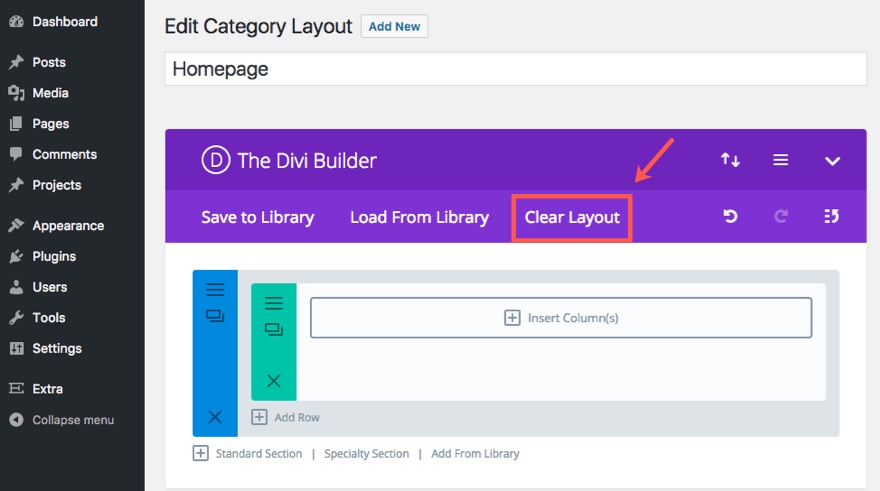Image resolution: width=880 pixels, height=491 pixels.
Task: Open green row settings hamburger icon
Action: tap(274, 303)
